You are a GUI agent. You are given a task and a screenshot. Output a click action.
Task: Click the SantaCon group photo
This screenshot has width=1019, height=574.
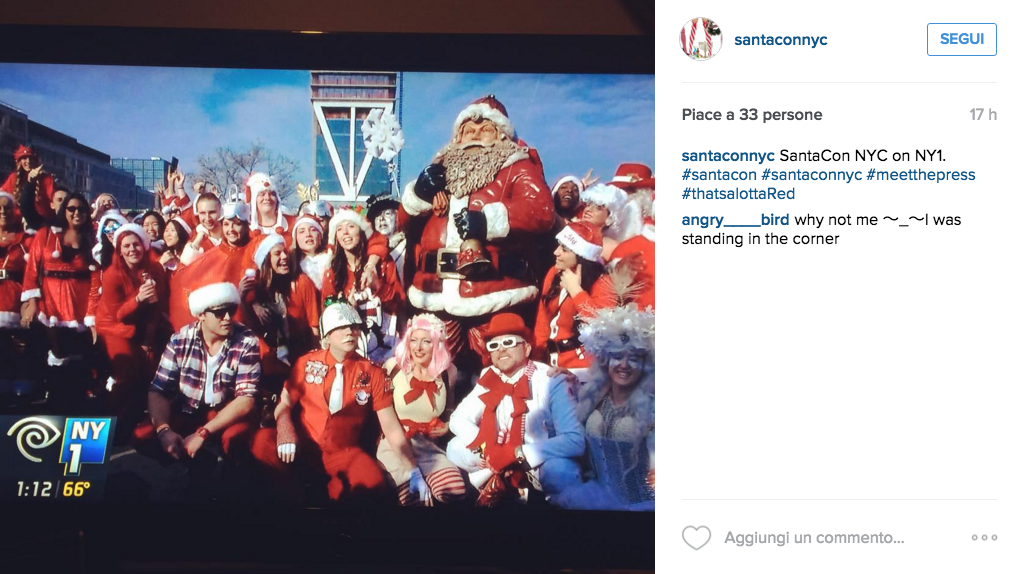click(x=327, y=286)
